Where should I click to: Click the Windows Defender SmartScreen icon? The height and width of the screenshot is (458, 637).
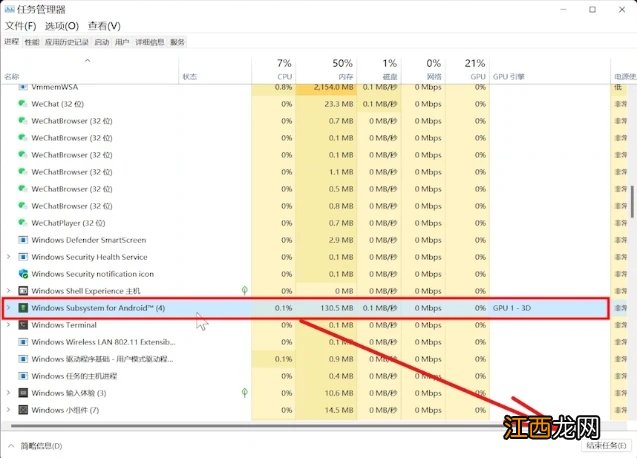[x=23, y=240]
